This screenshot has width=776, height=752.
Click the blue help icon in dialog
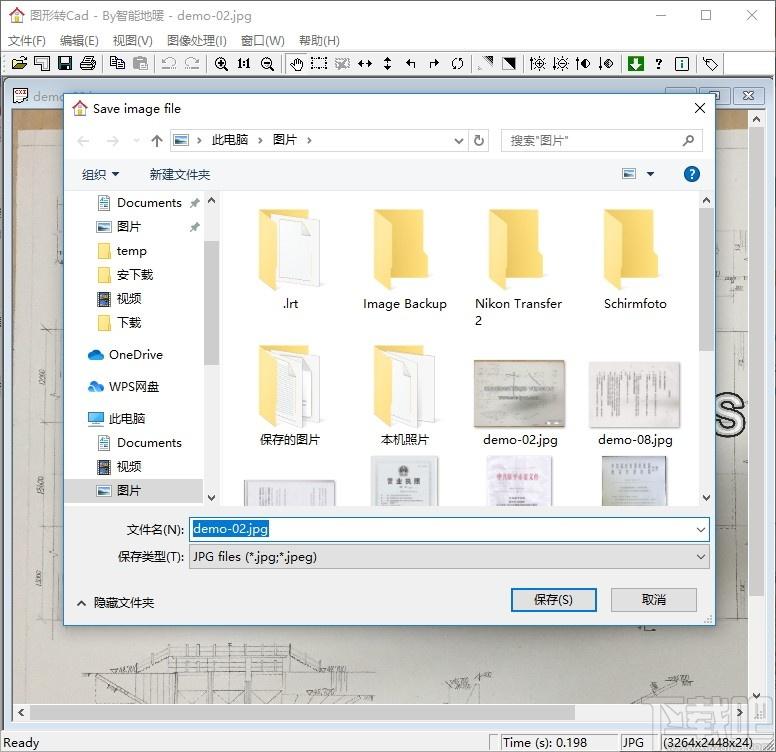pyautogui.click(x=691, y=174)
